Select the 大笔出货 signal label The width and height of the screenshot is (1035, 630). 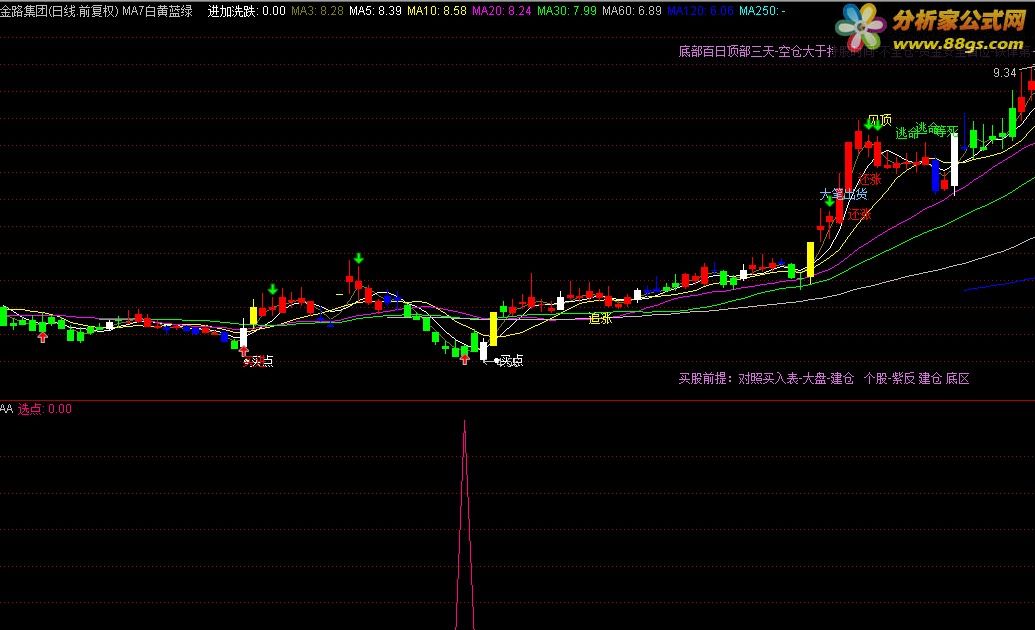[844, 194]
